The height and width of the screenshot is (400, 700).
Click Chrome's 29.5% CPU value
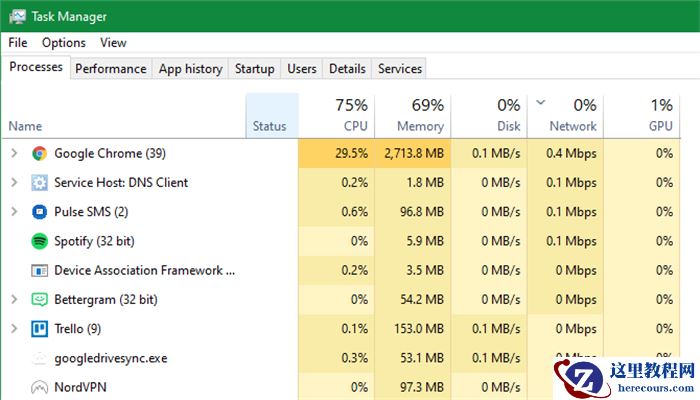pyautogui.click(x=351, y=154)
